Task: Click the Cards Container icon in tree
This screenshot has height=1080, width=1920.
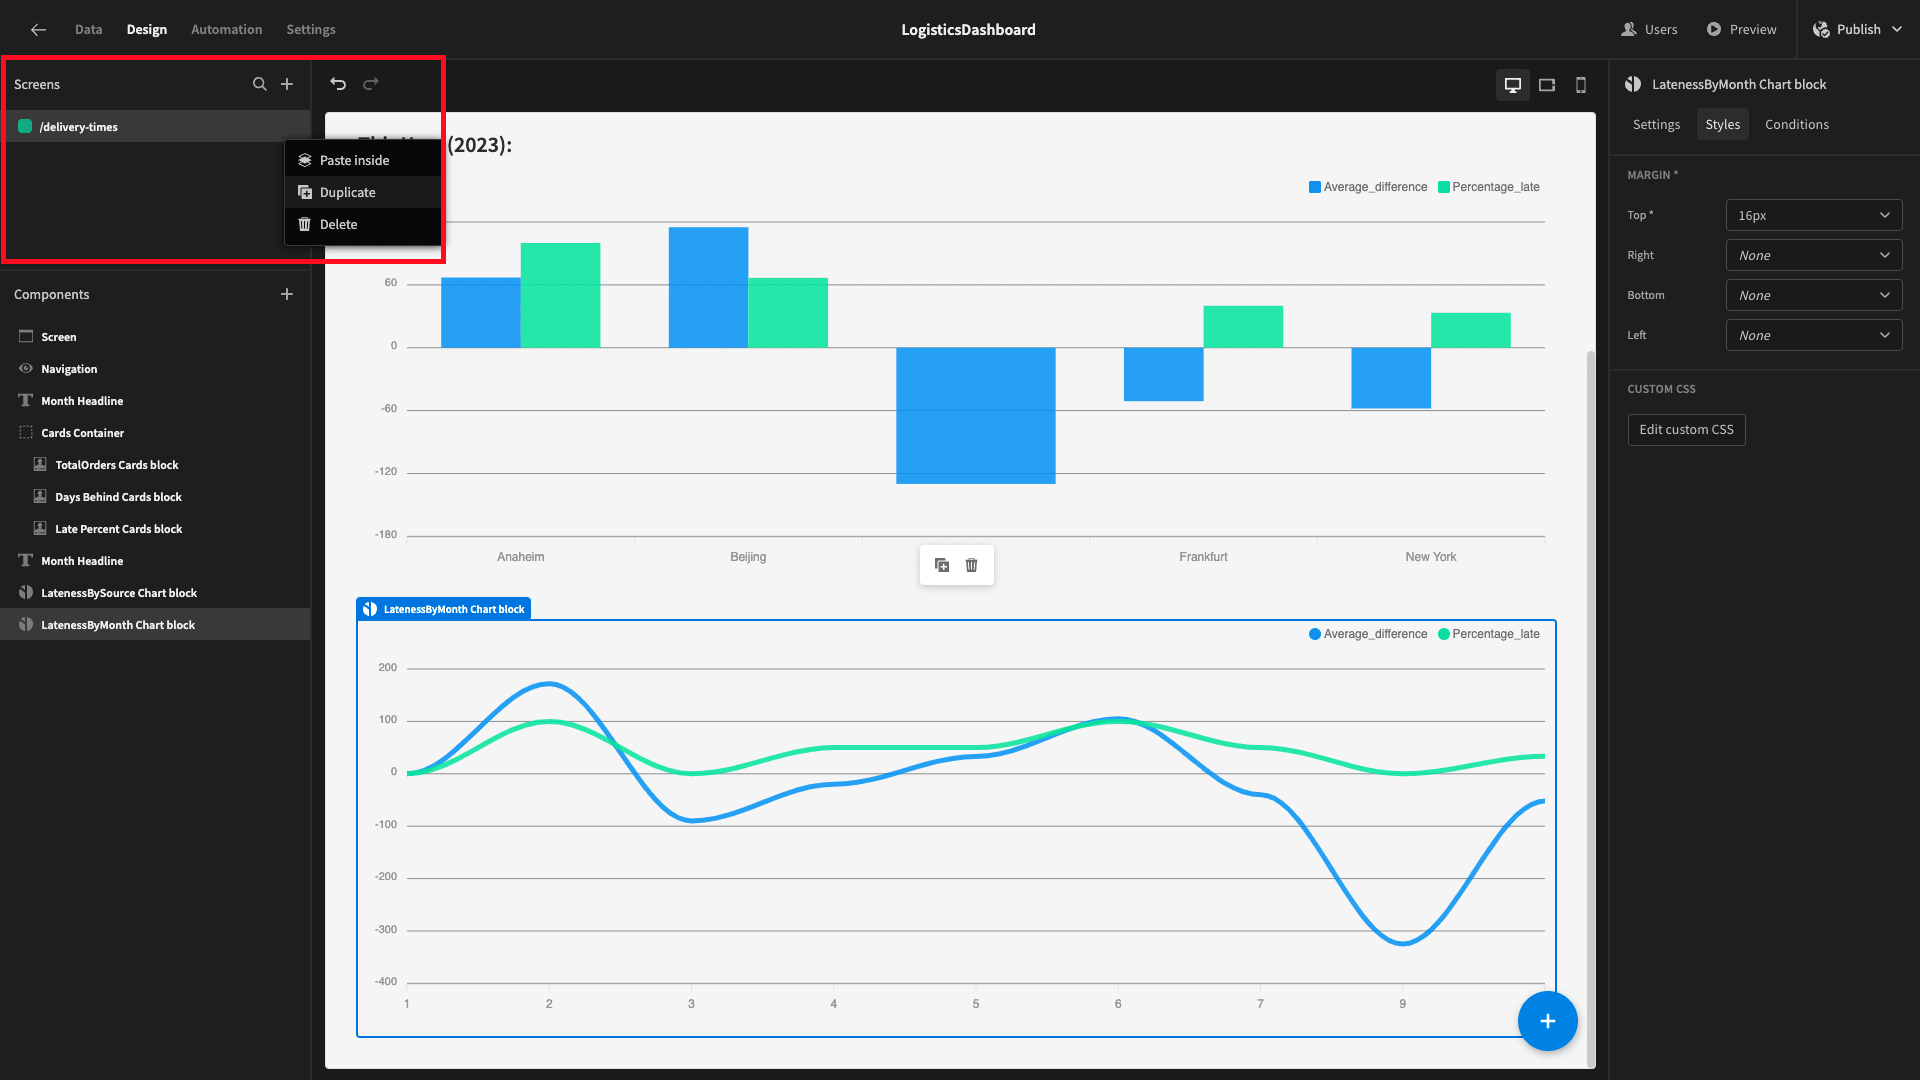Action: [x=26, y=433]
